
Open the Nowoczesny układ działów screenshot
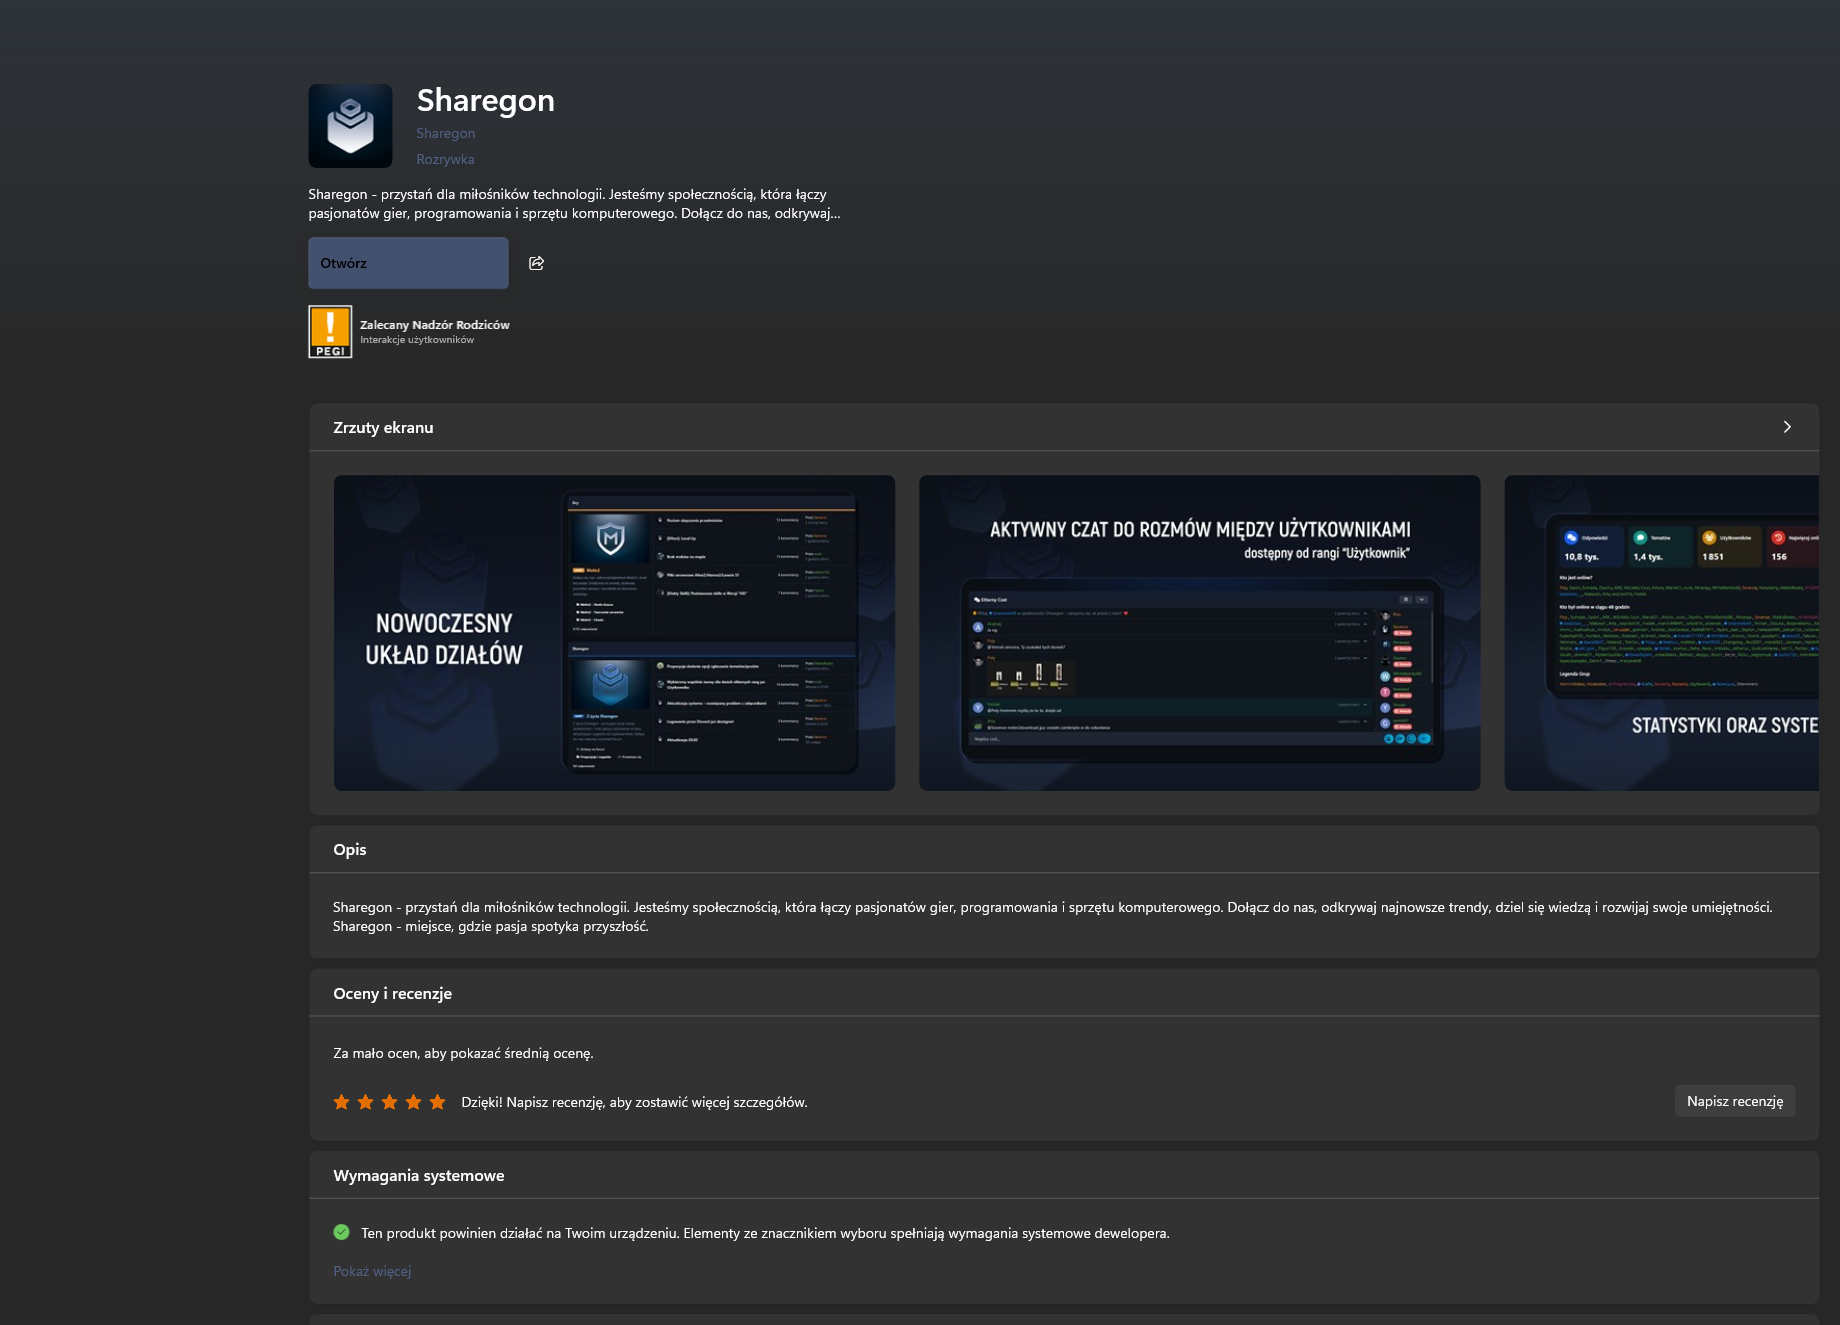[x=614, y=633]
